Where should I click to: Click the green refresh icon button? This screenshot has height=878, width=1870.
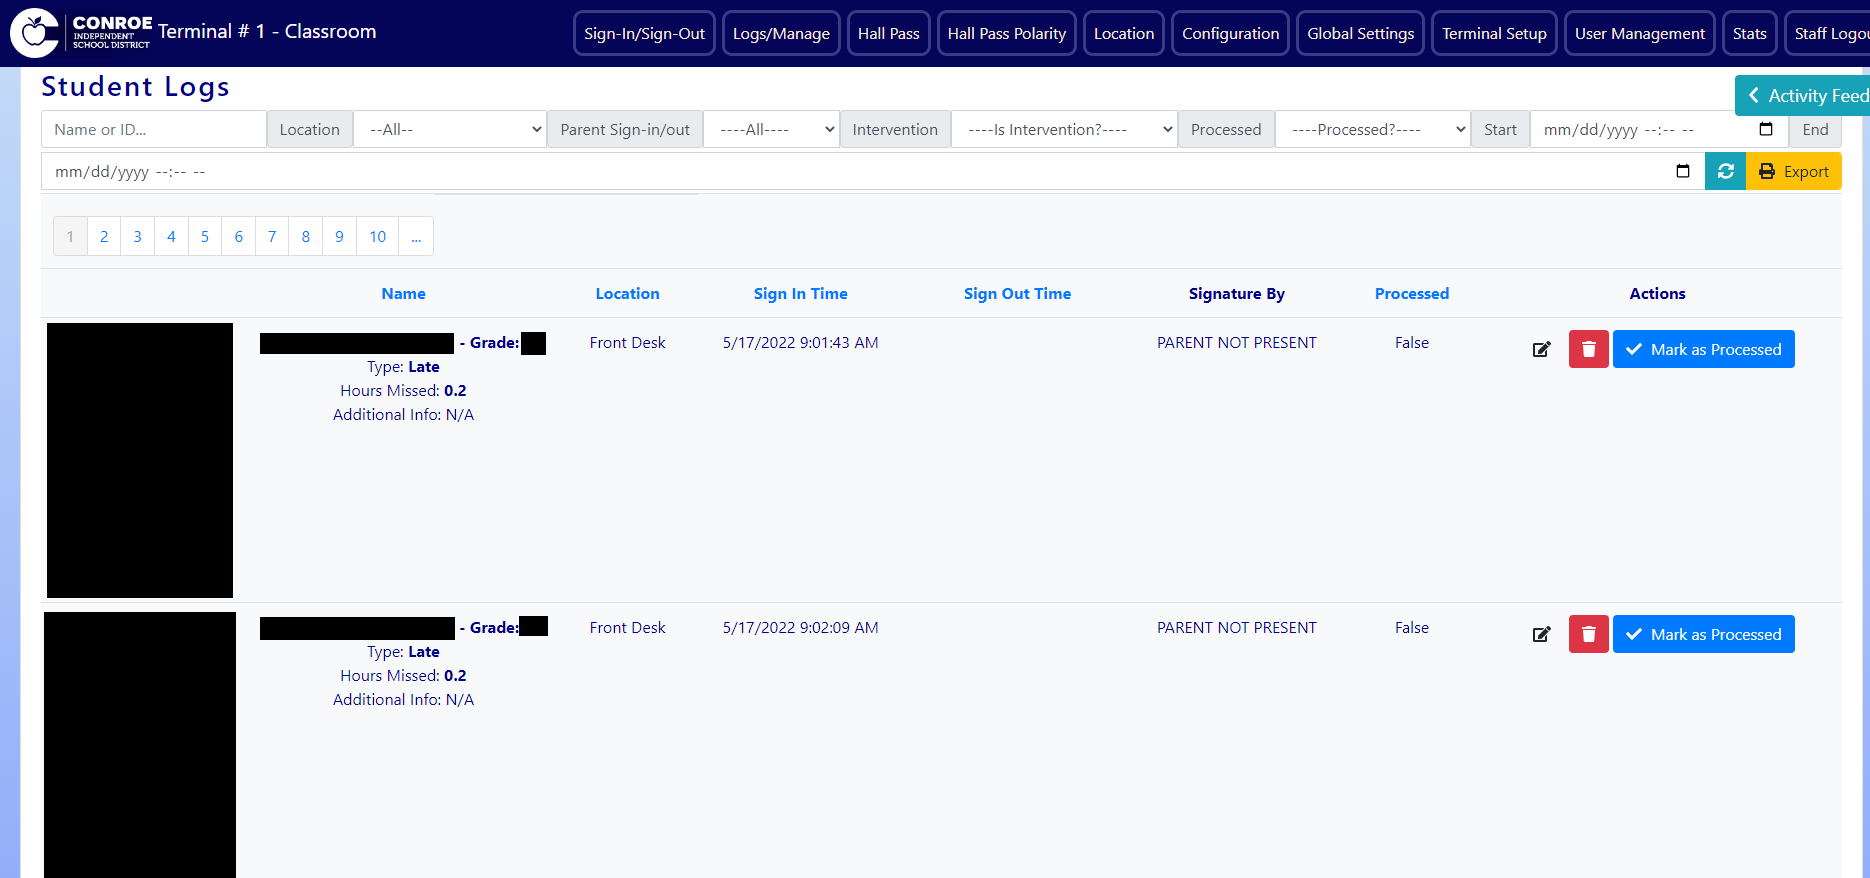[1725, 171]
